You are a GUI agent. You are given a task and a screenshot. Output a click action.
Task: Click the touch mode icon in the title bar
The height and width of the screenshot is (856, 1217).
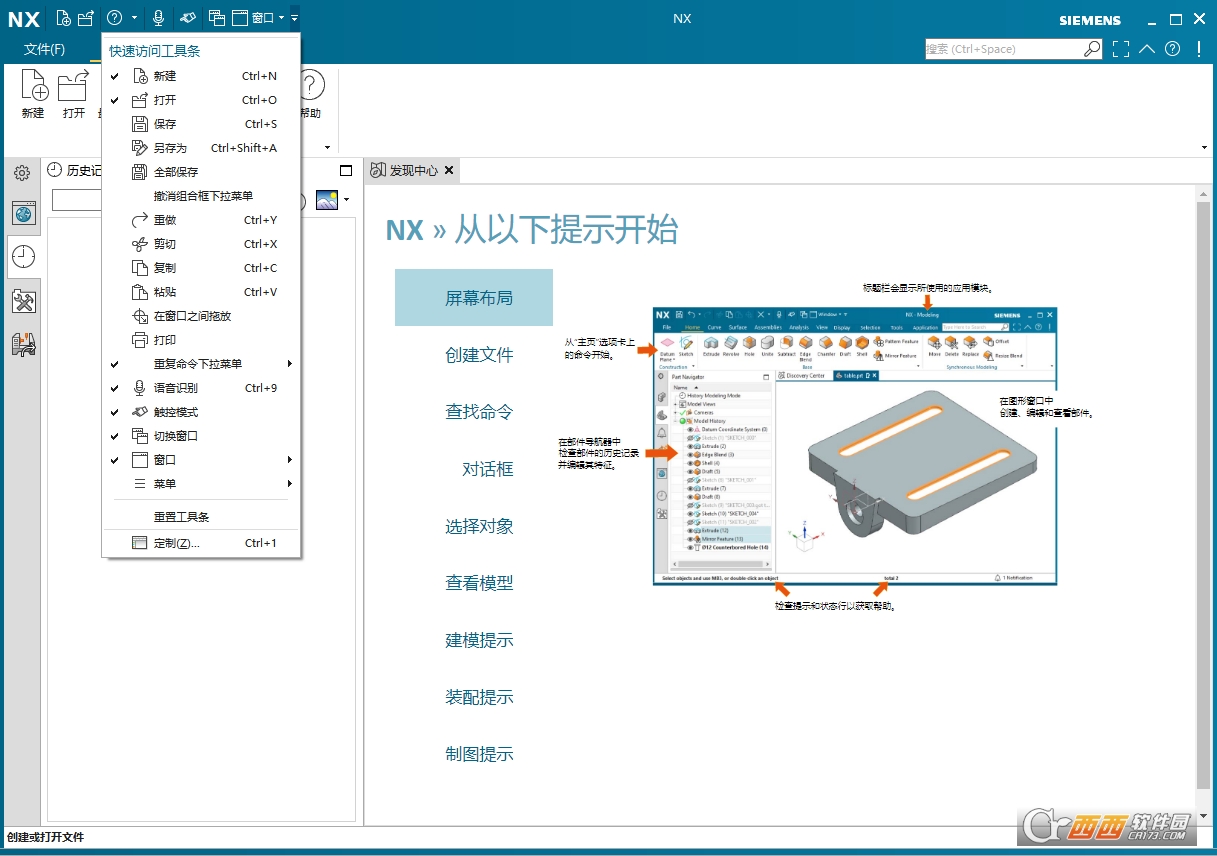pyautogui.click(x=187, y=17)
